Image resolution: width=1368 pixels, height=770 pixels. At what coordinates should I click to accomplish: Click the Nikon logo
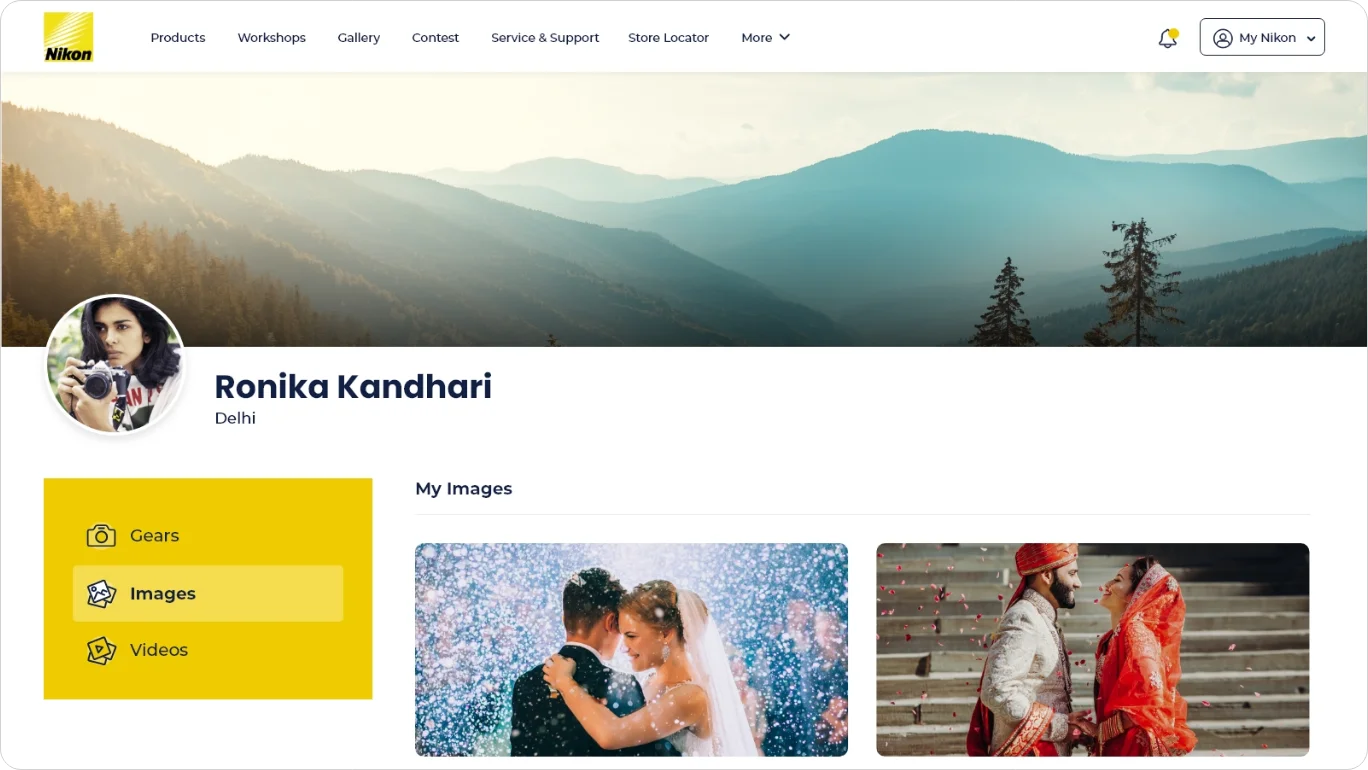(x=68, y=37)
